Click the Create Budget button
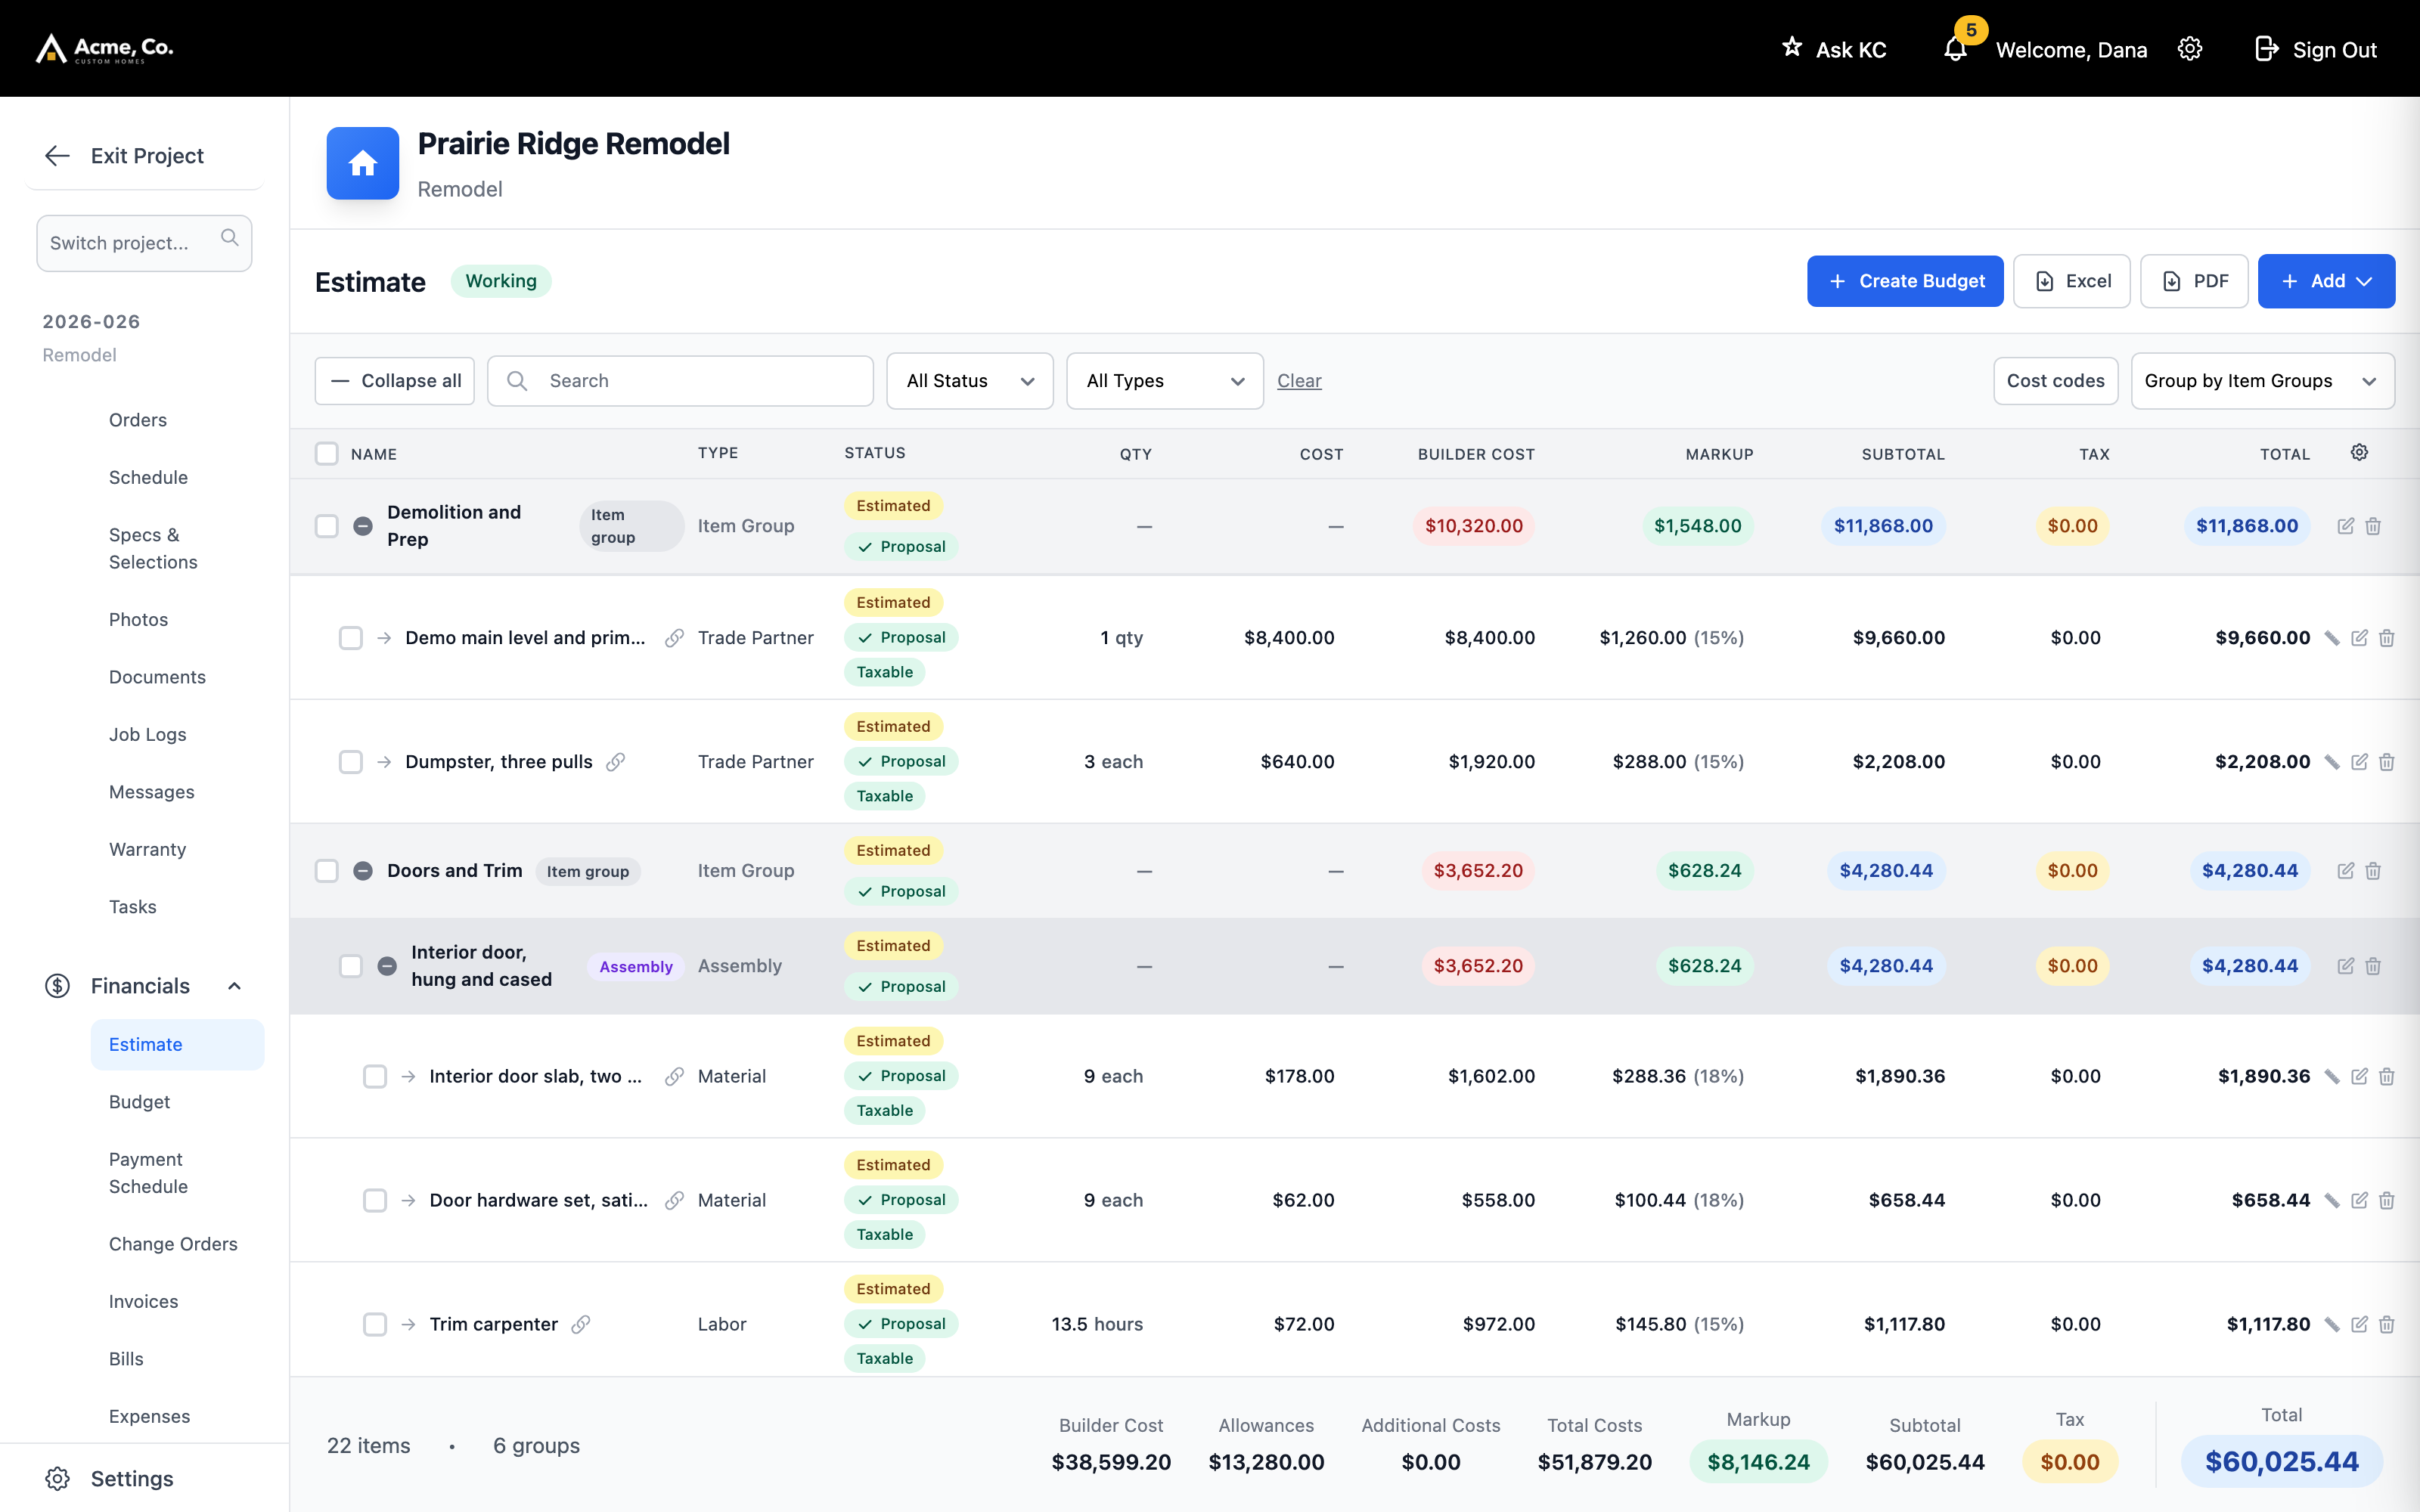This screenshot has width=2420, height=1512. click(1905, 281)
